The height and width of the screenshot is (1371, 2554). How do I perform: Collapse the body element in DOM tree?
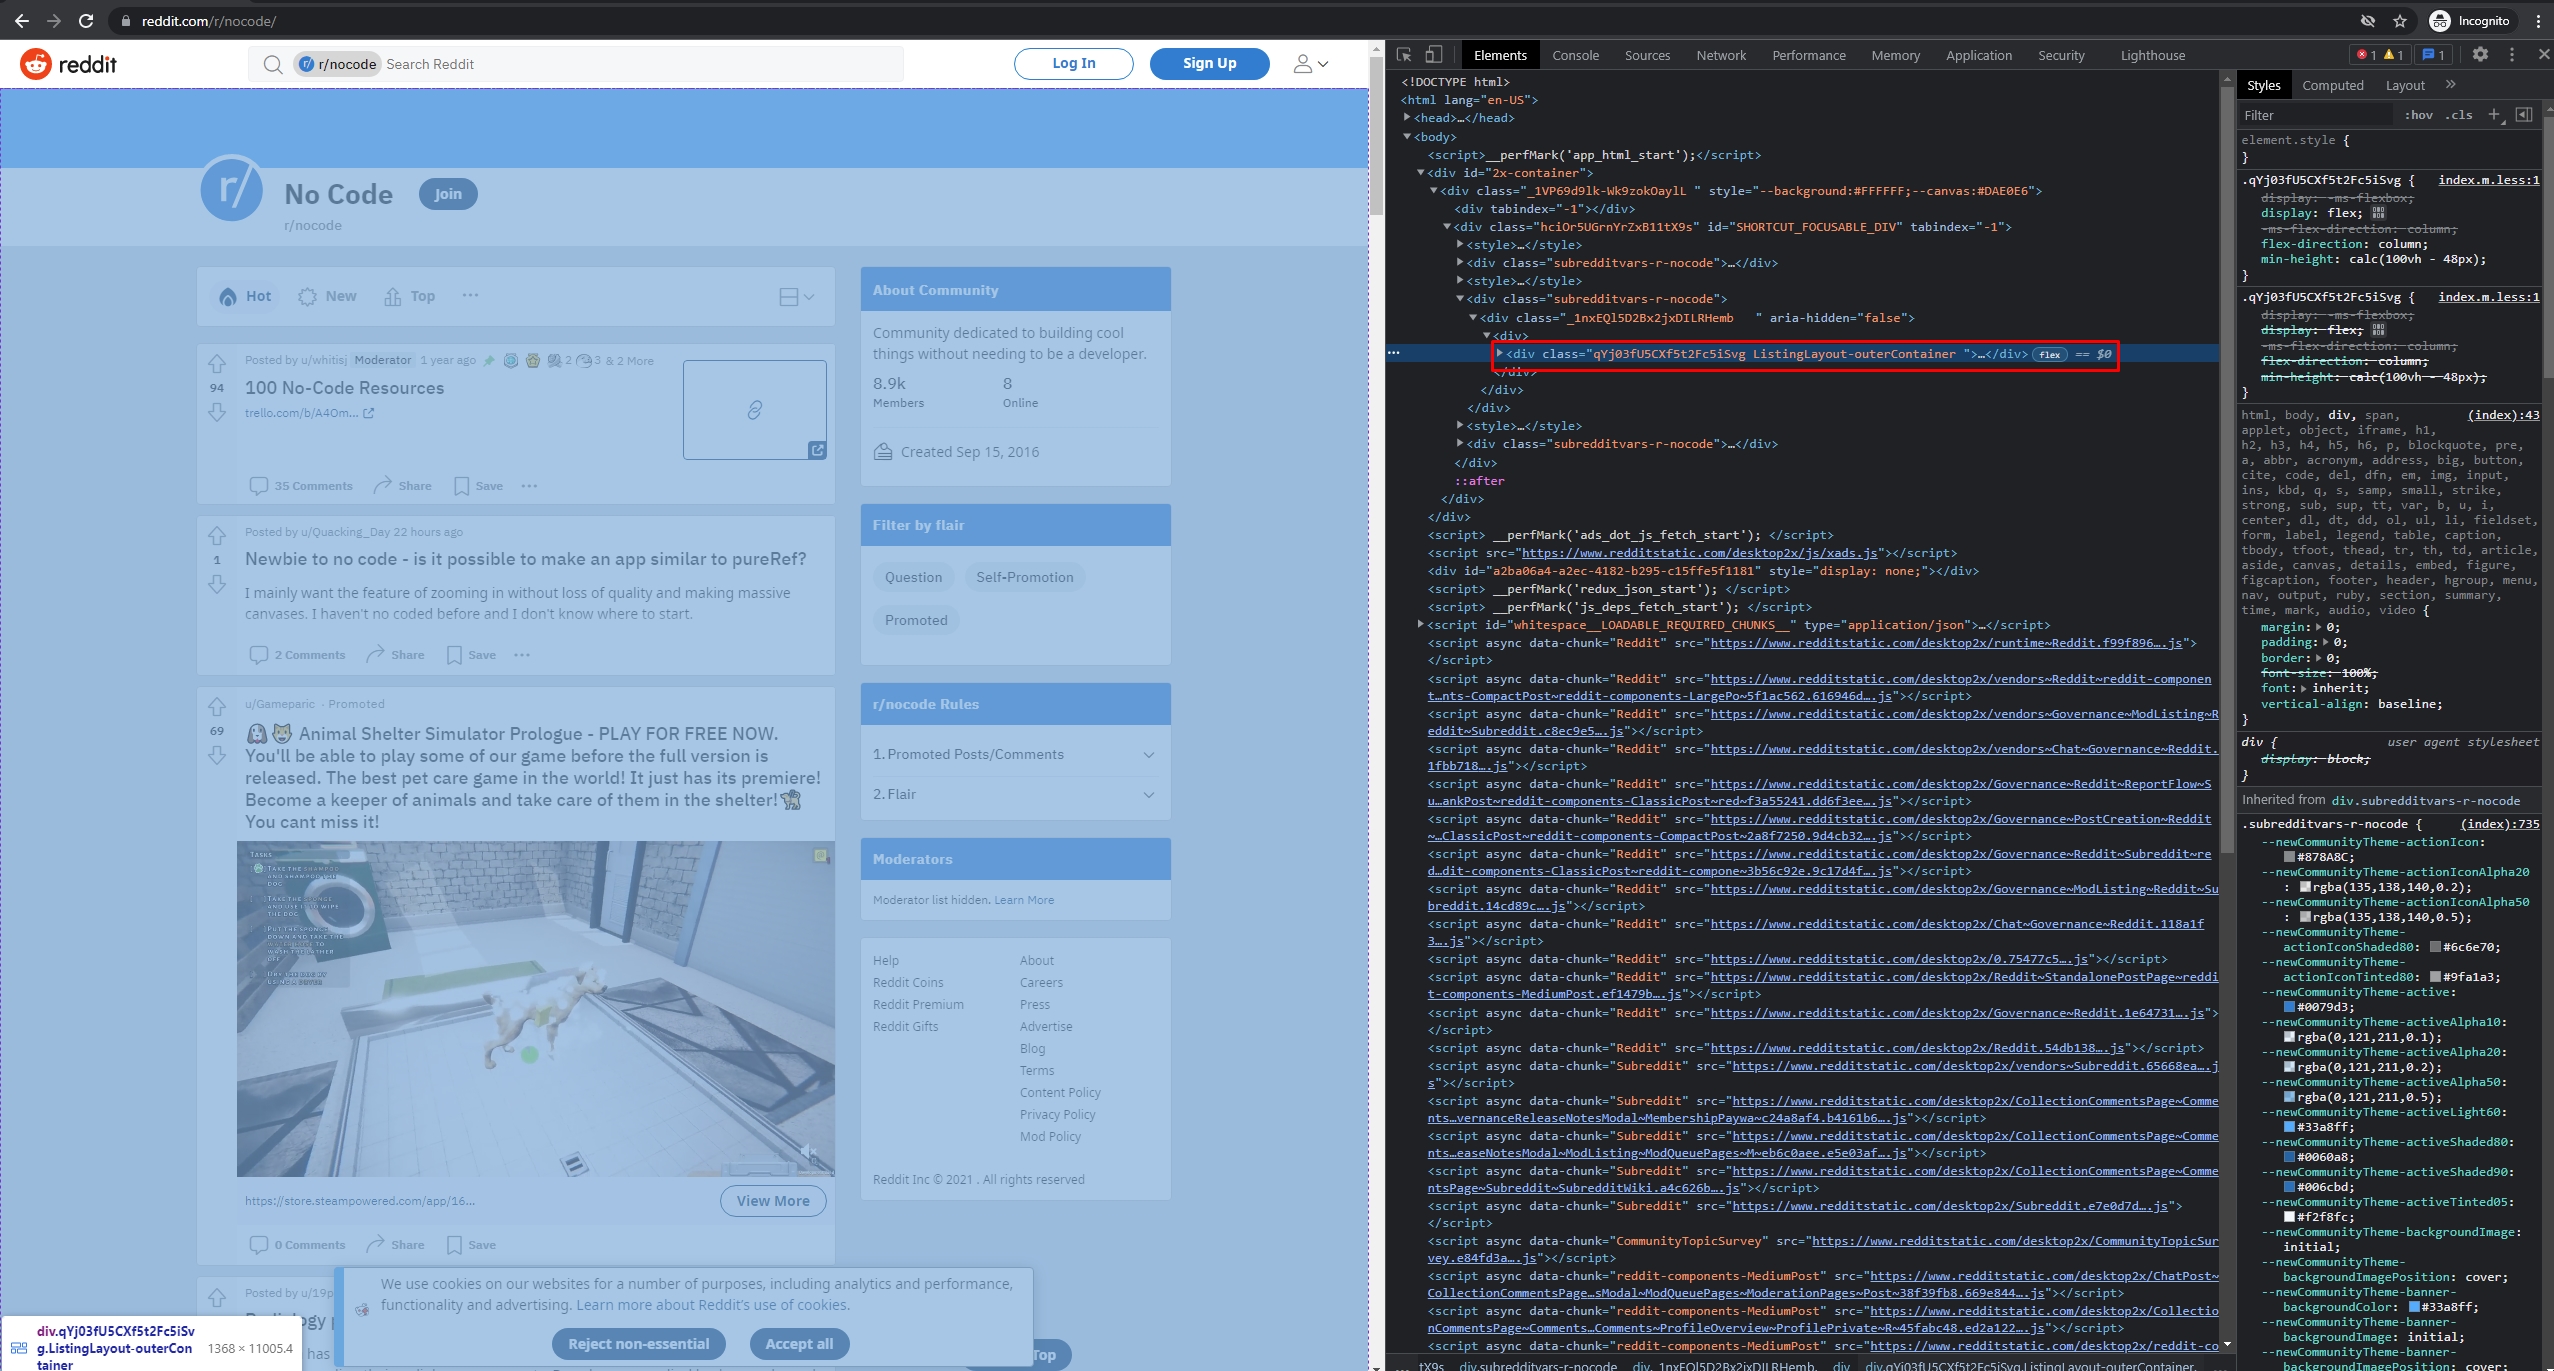click(x=1407, y=136)
